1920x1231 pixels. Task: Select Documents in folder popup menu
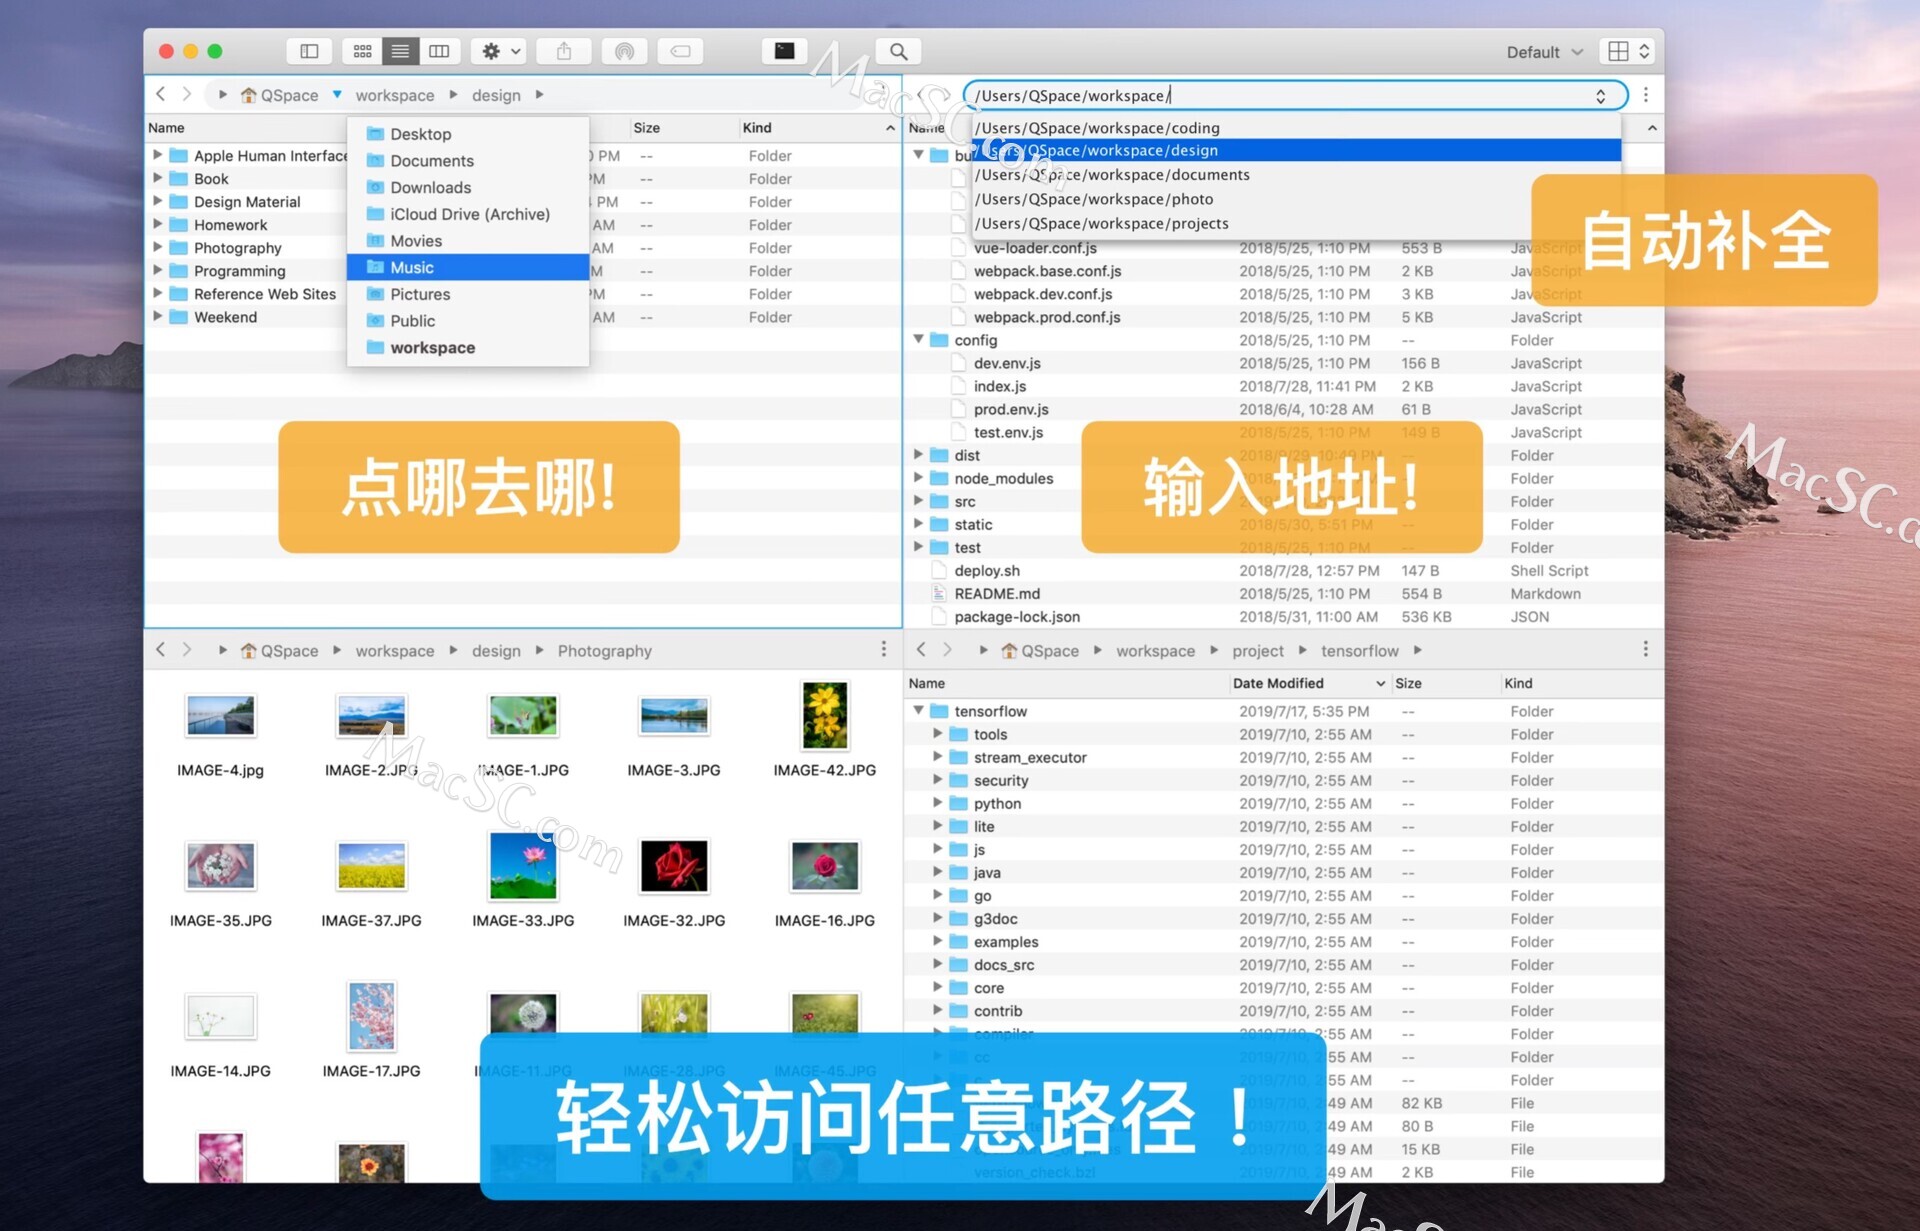click(468, 161)
